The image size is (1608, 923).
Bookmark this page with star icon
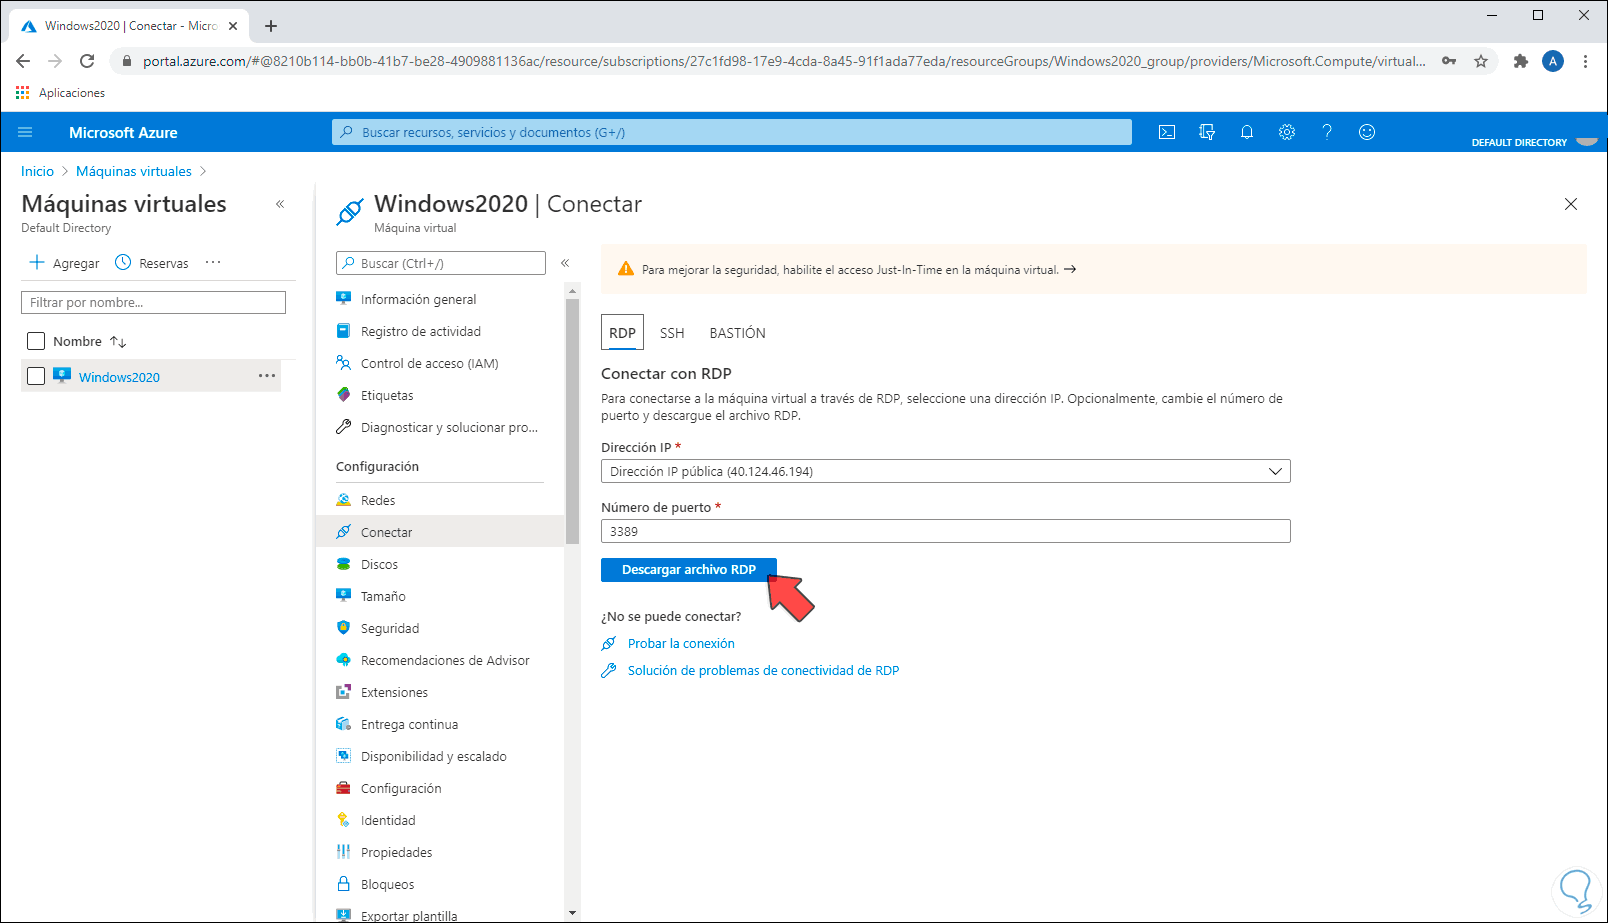pyautogui.click(x=1481, y=61)
